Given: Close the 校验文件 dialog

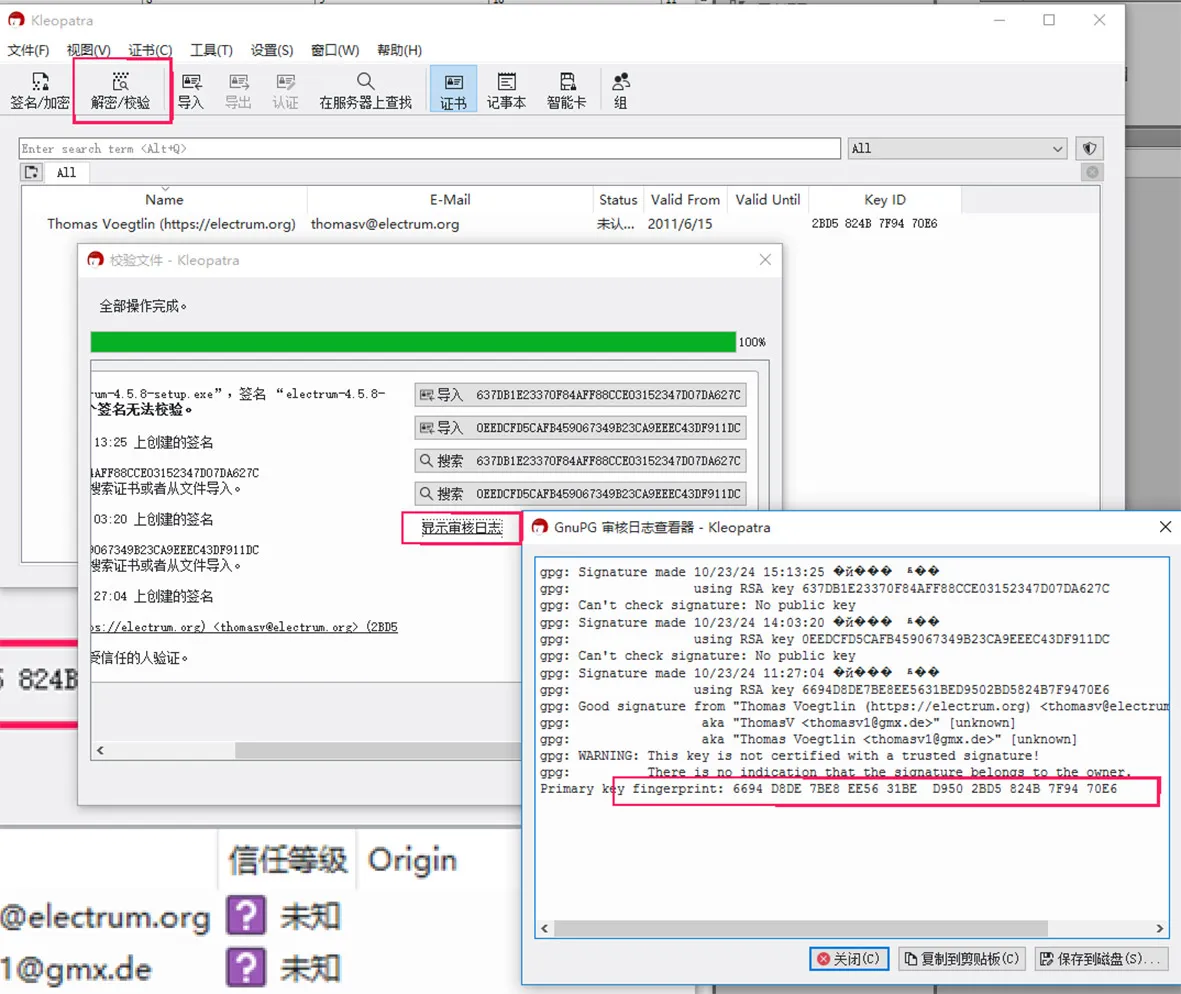Looking at the screenshot, I should (765, 260).
